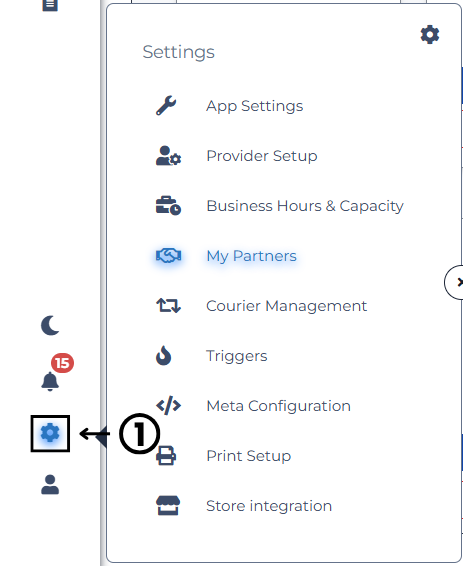Click the flame icon for Triggers
This screenshot has height=566, width=463.
163,356
